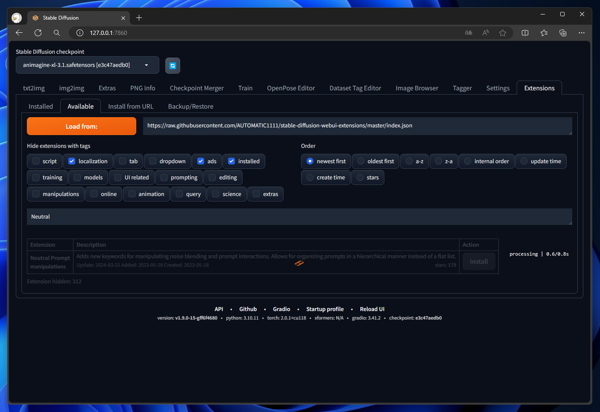
Task: Click the extension index URL field
Action: click(357, 126)
